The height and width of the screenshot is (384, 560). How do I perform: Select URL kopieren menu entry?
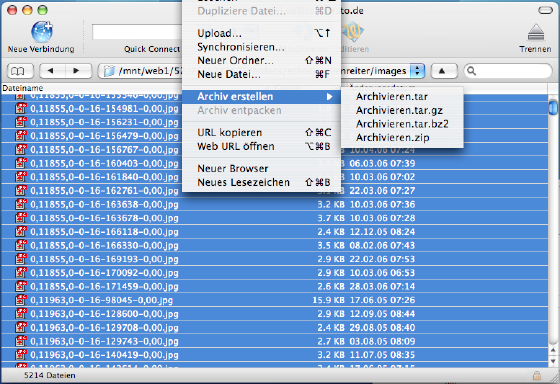pos(261,133)
